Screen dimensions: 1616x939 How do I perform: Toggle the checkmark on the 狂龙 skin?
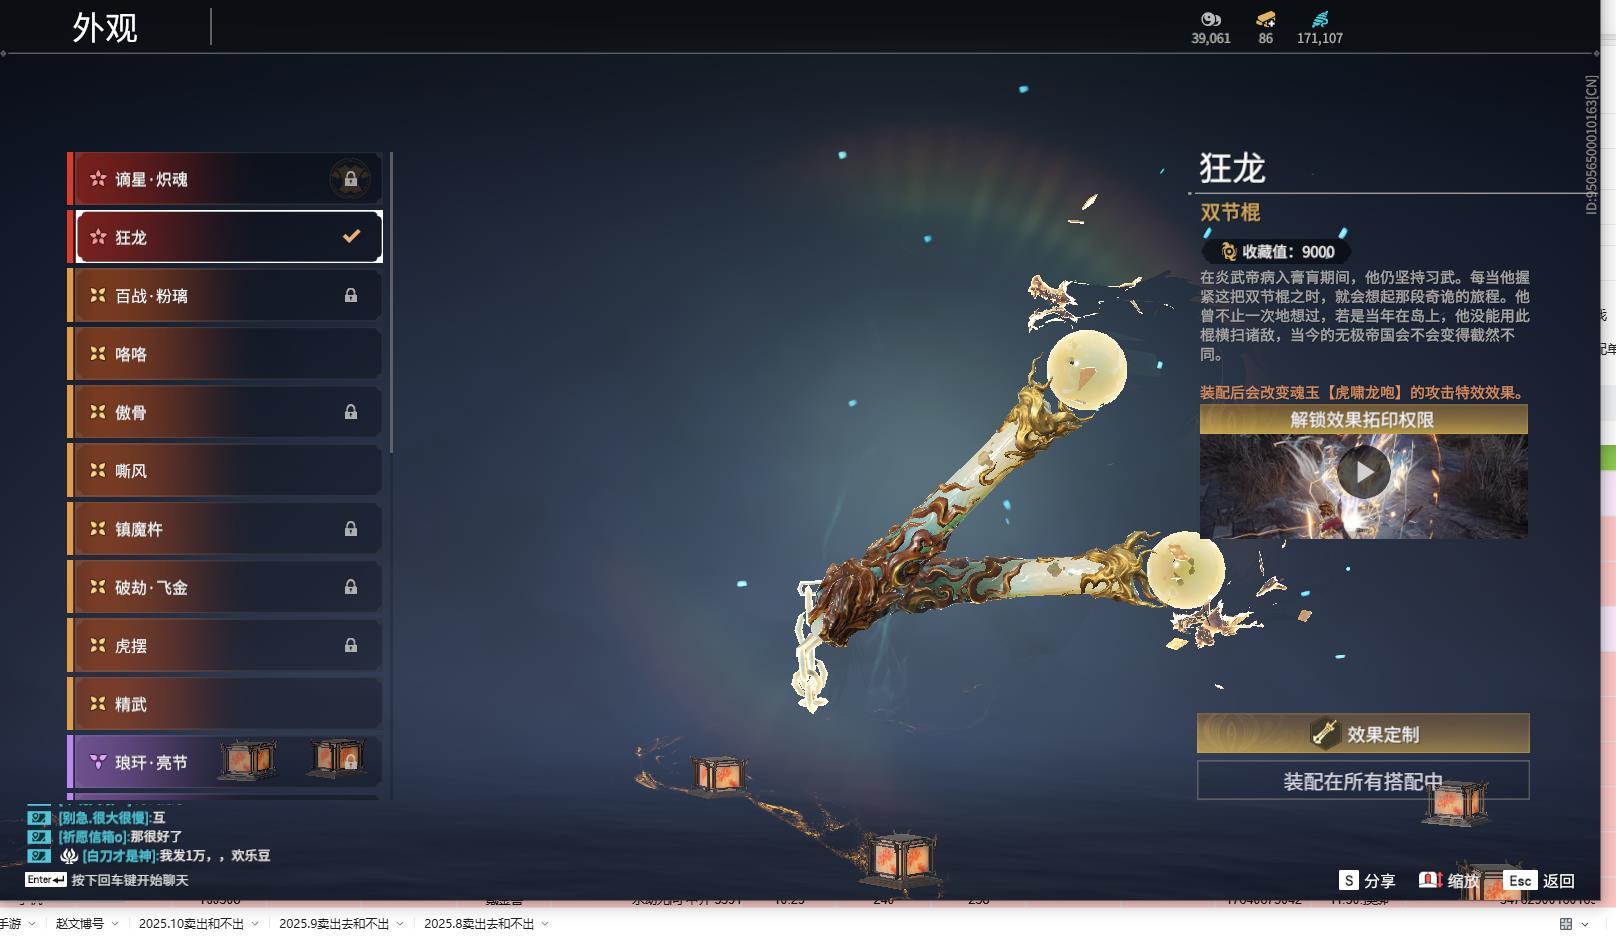[x=349, y=236]
